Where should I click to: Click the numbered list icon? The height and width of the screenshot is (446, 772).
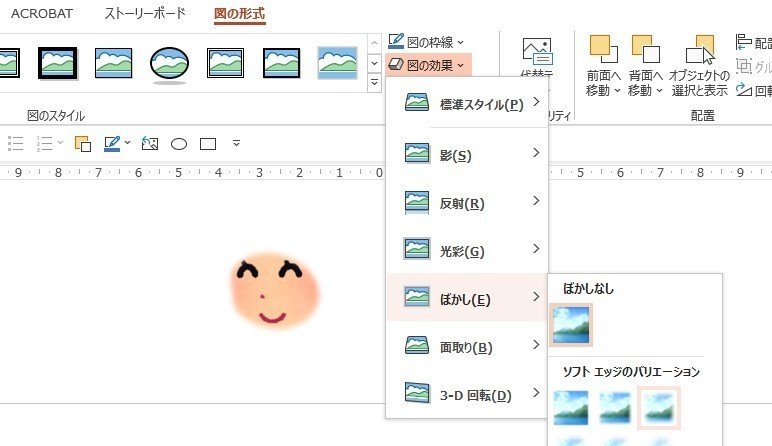pos(44,143)
